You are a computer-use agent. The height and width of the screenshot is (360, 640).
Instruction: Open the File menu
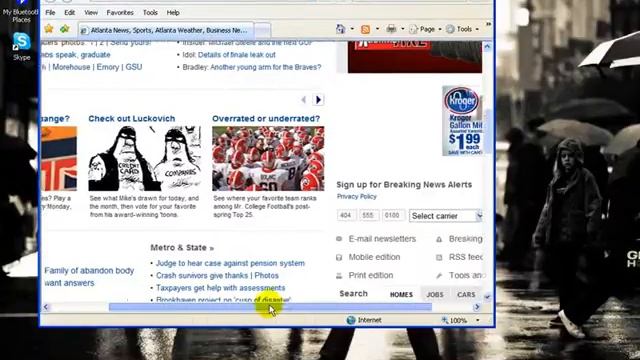(50, 13)
